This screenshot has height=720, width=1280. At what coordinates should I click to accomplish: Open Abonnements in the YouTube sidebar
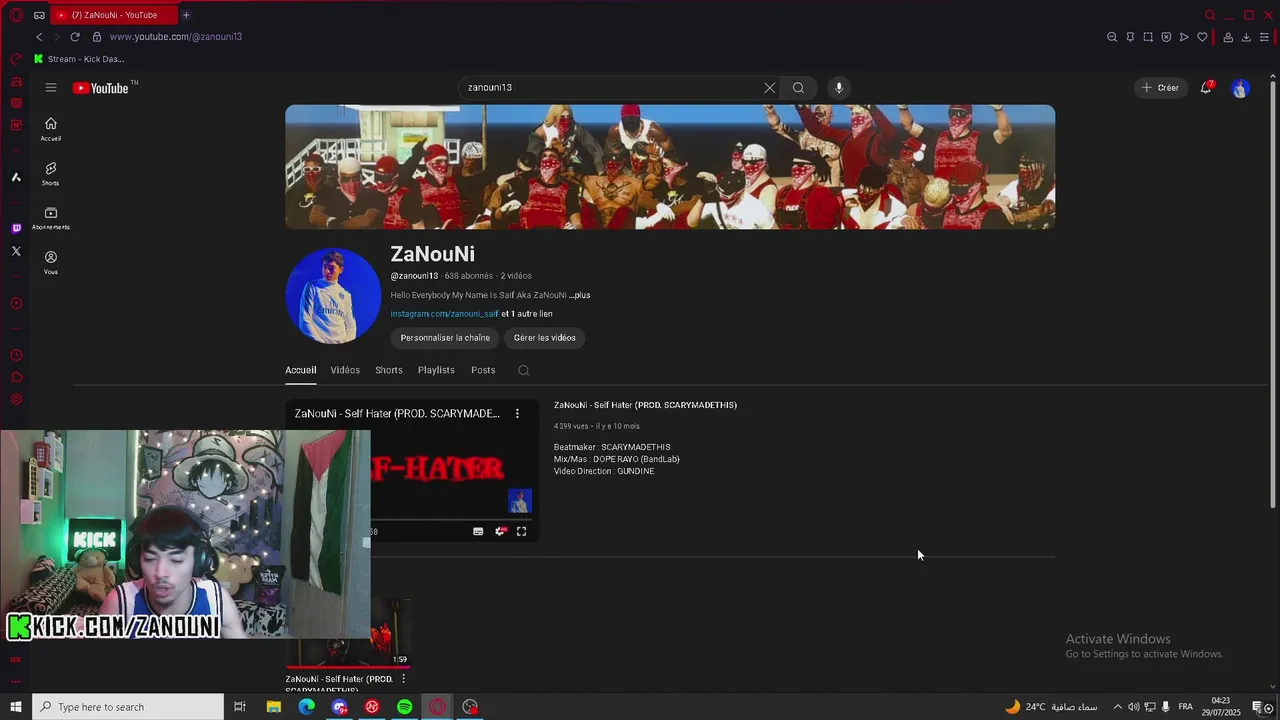coord(51,218)
